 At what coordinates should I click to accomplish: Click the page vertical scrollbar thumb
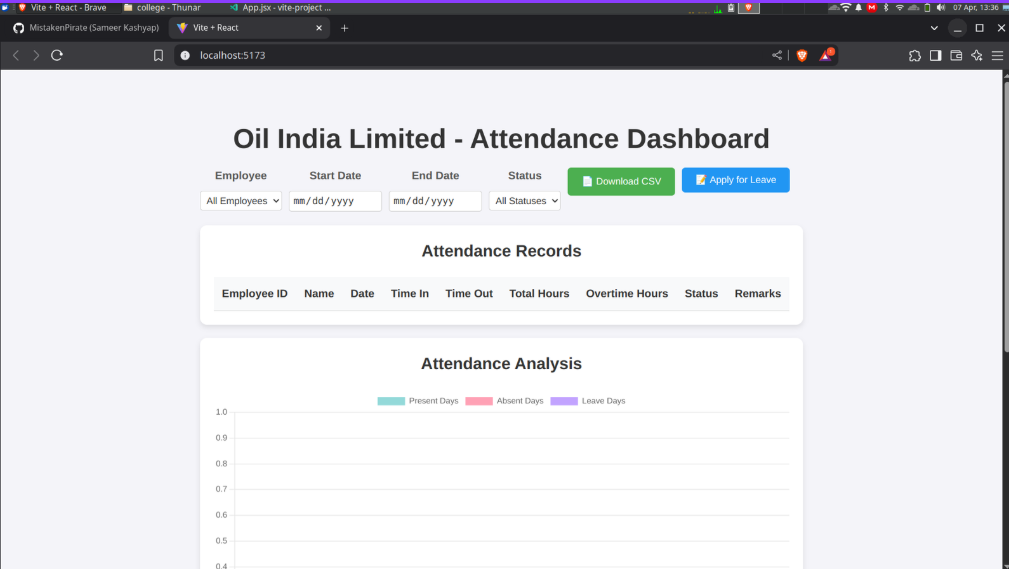(x=1006, y=216)
